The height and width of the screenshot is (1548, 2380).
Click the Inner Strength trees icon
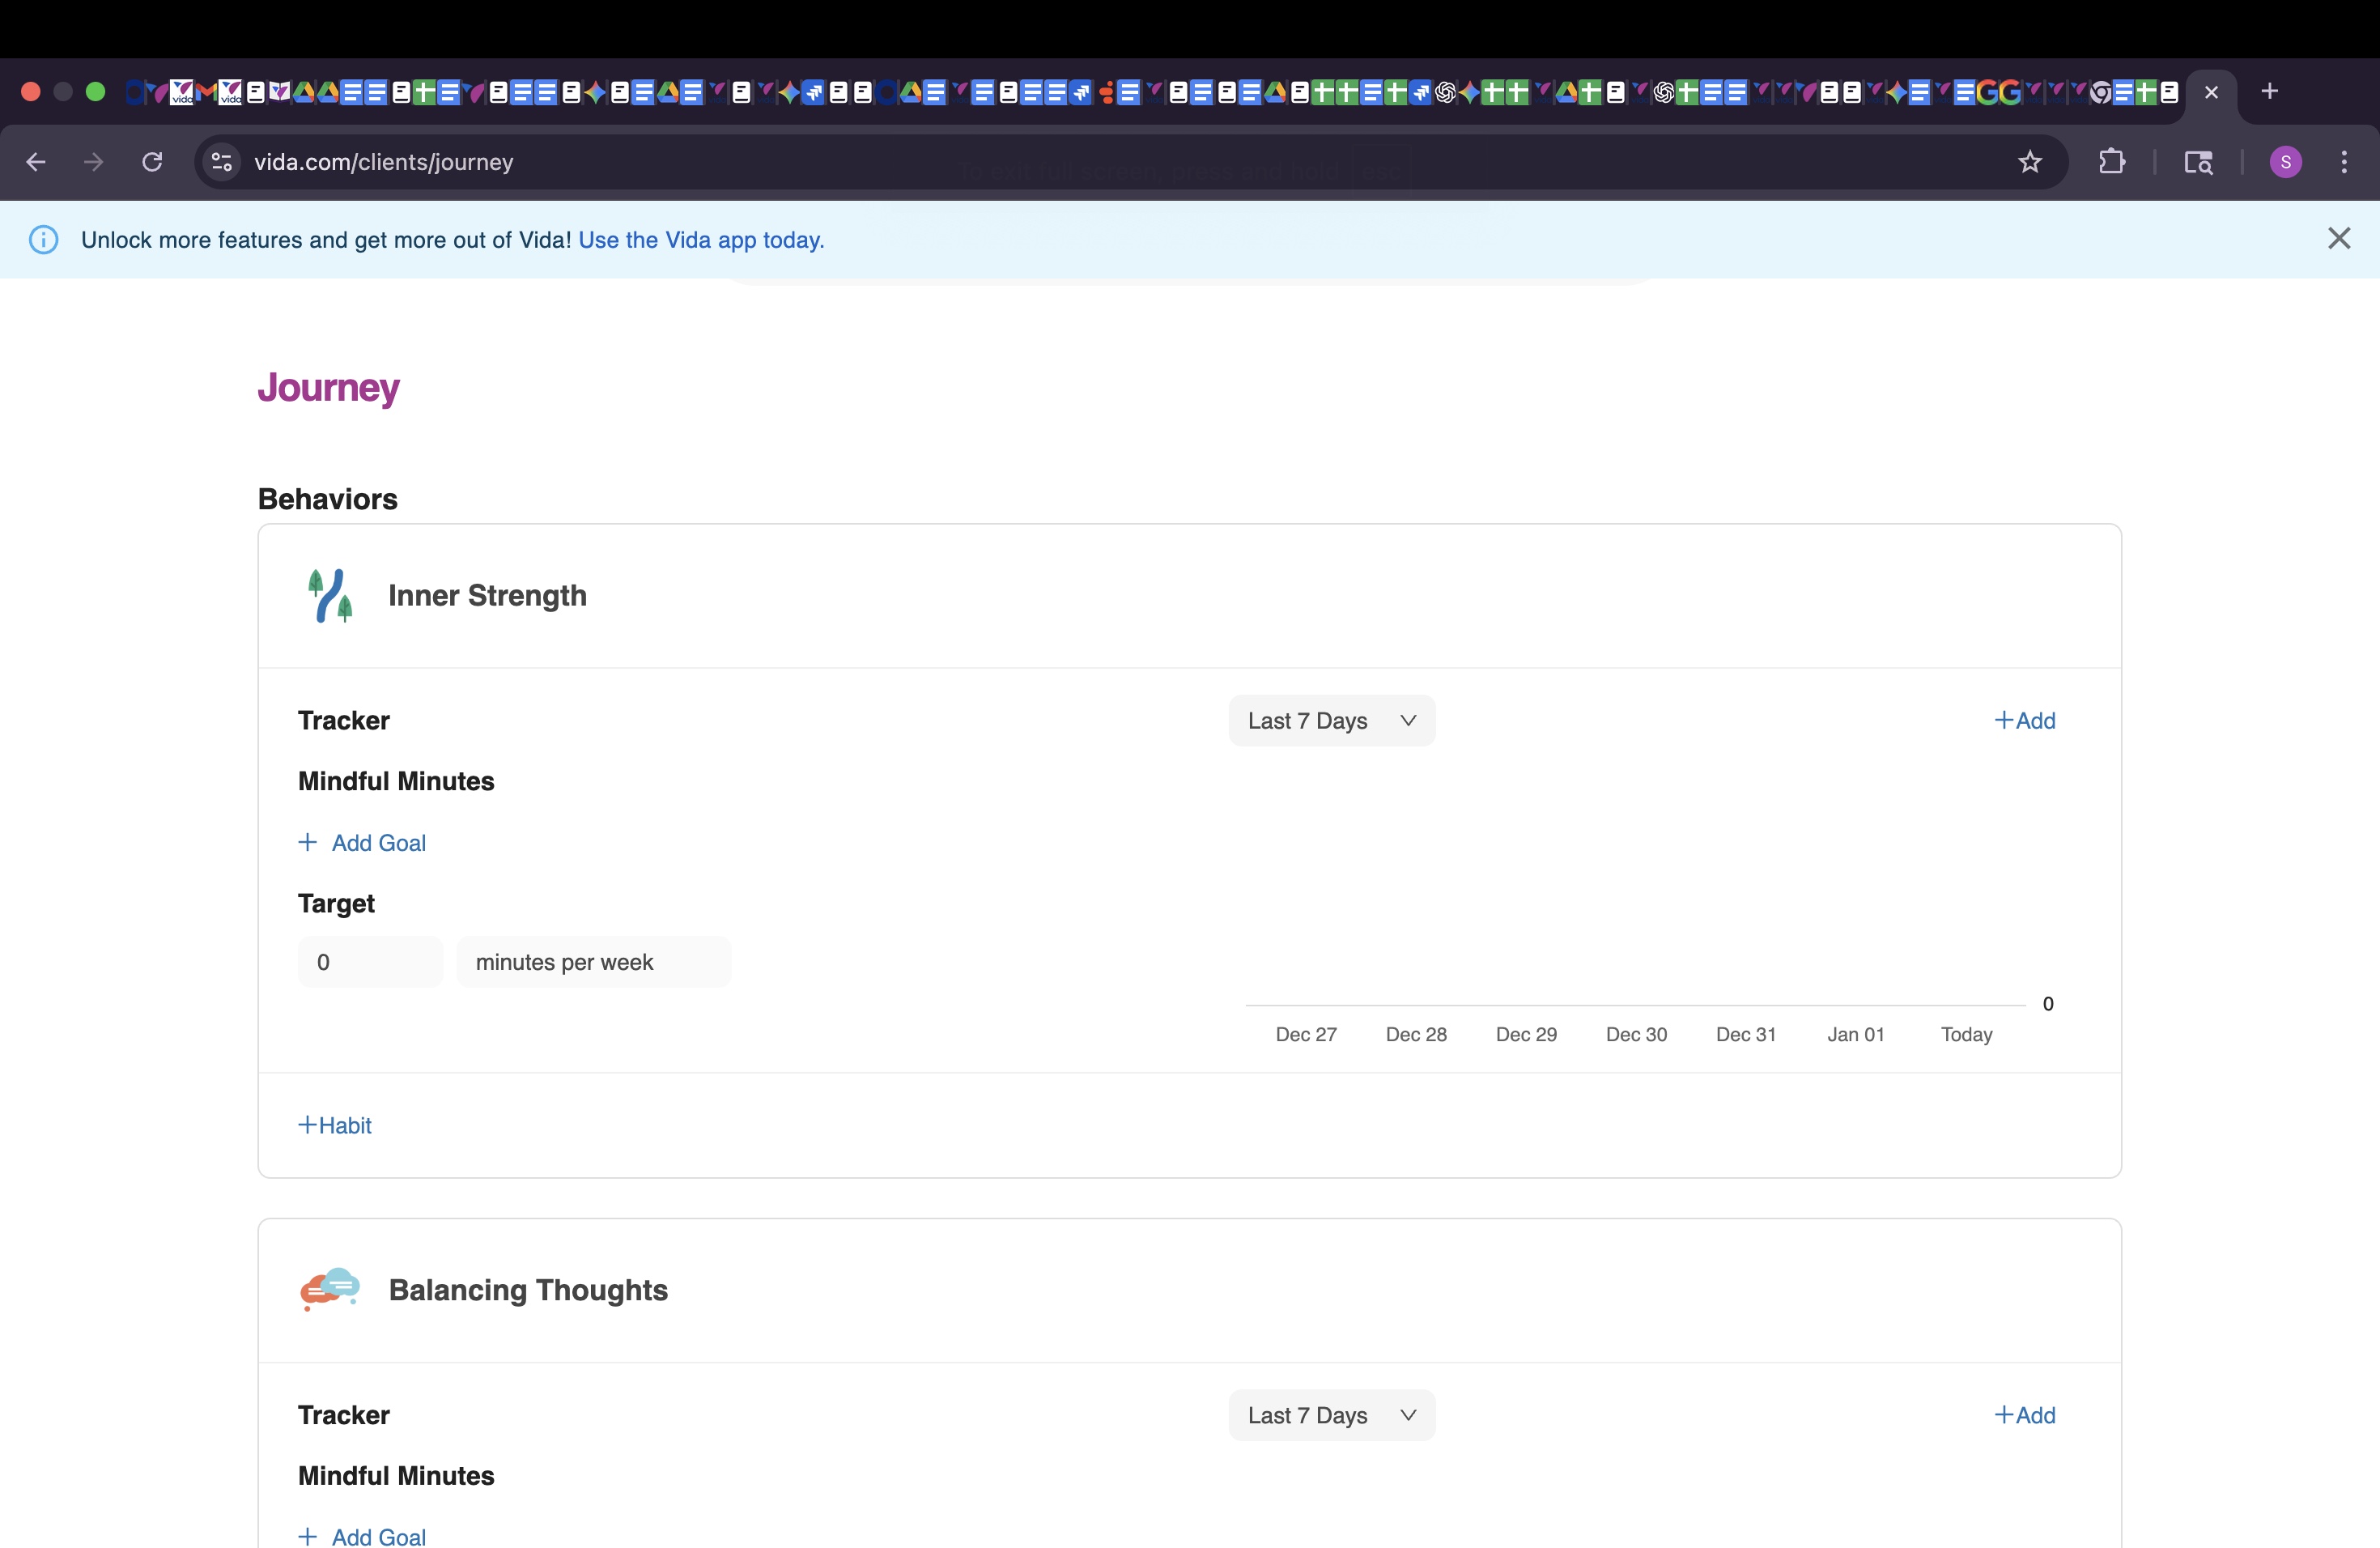(x=330, y=596)
